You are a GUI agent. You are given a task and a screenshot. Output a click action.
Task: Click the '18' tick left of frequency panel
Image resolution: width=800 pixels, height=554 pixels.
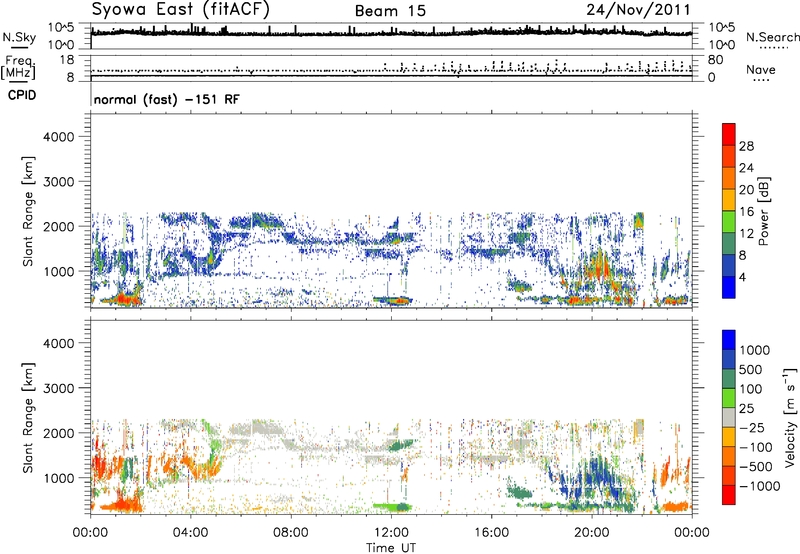(x=67, y=60)
